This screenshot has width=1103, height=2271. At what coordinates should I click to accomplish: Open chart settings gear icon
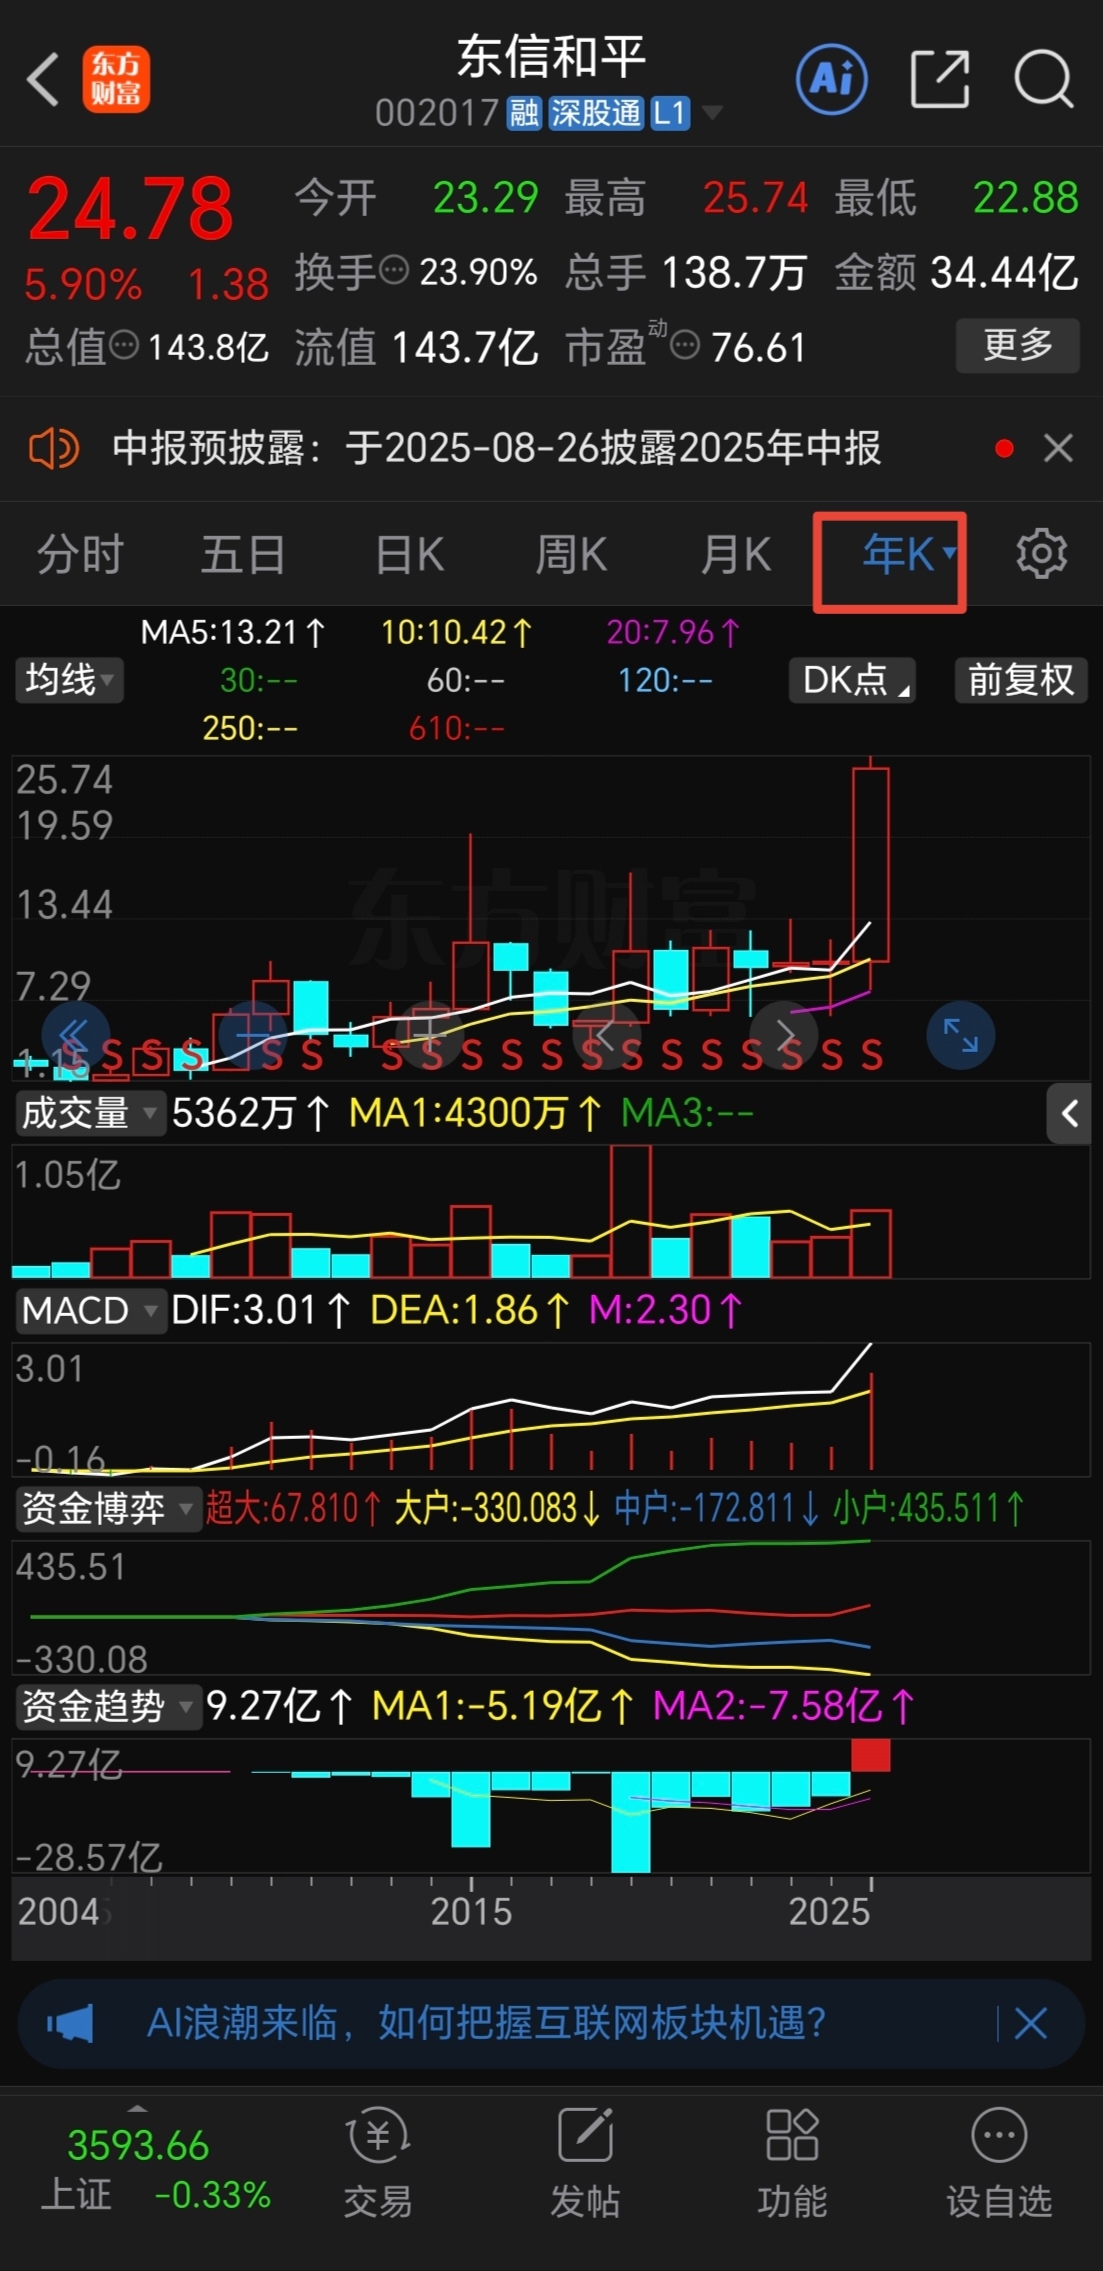point(1042,554)
